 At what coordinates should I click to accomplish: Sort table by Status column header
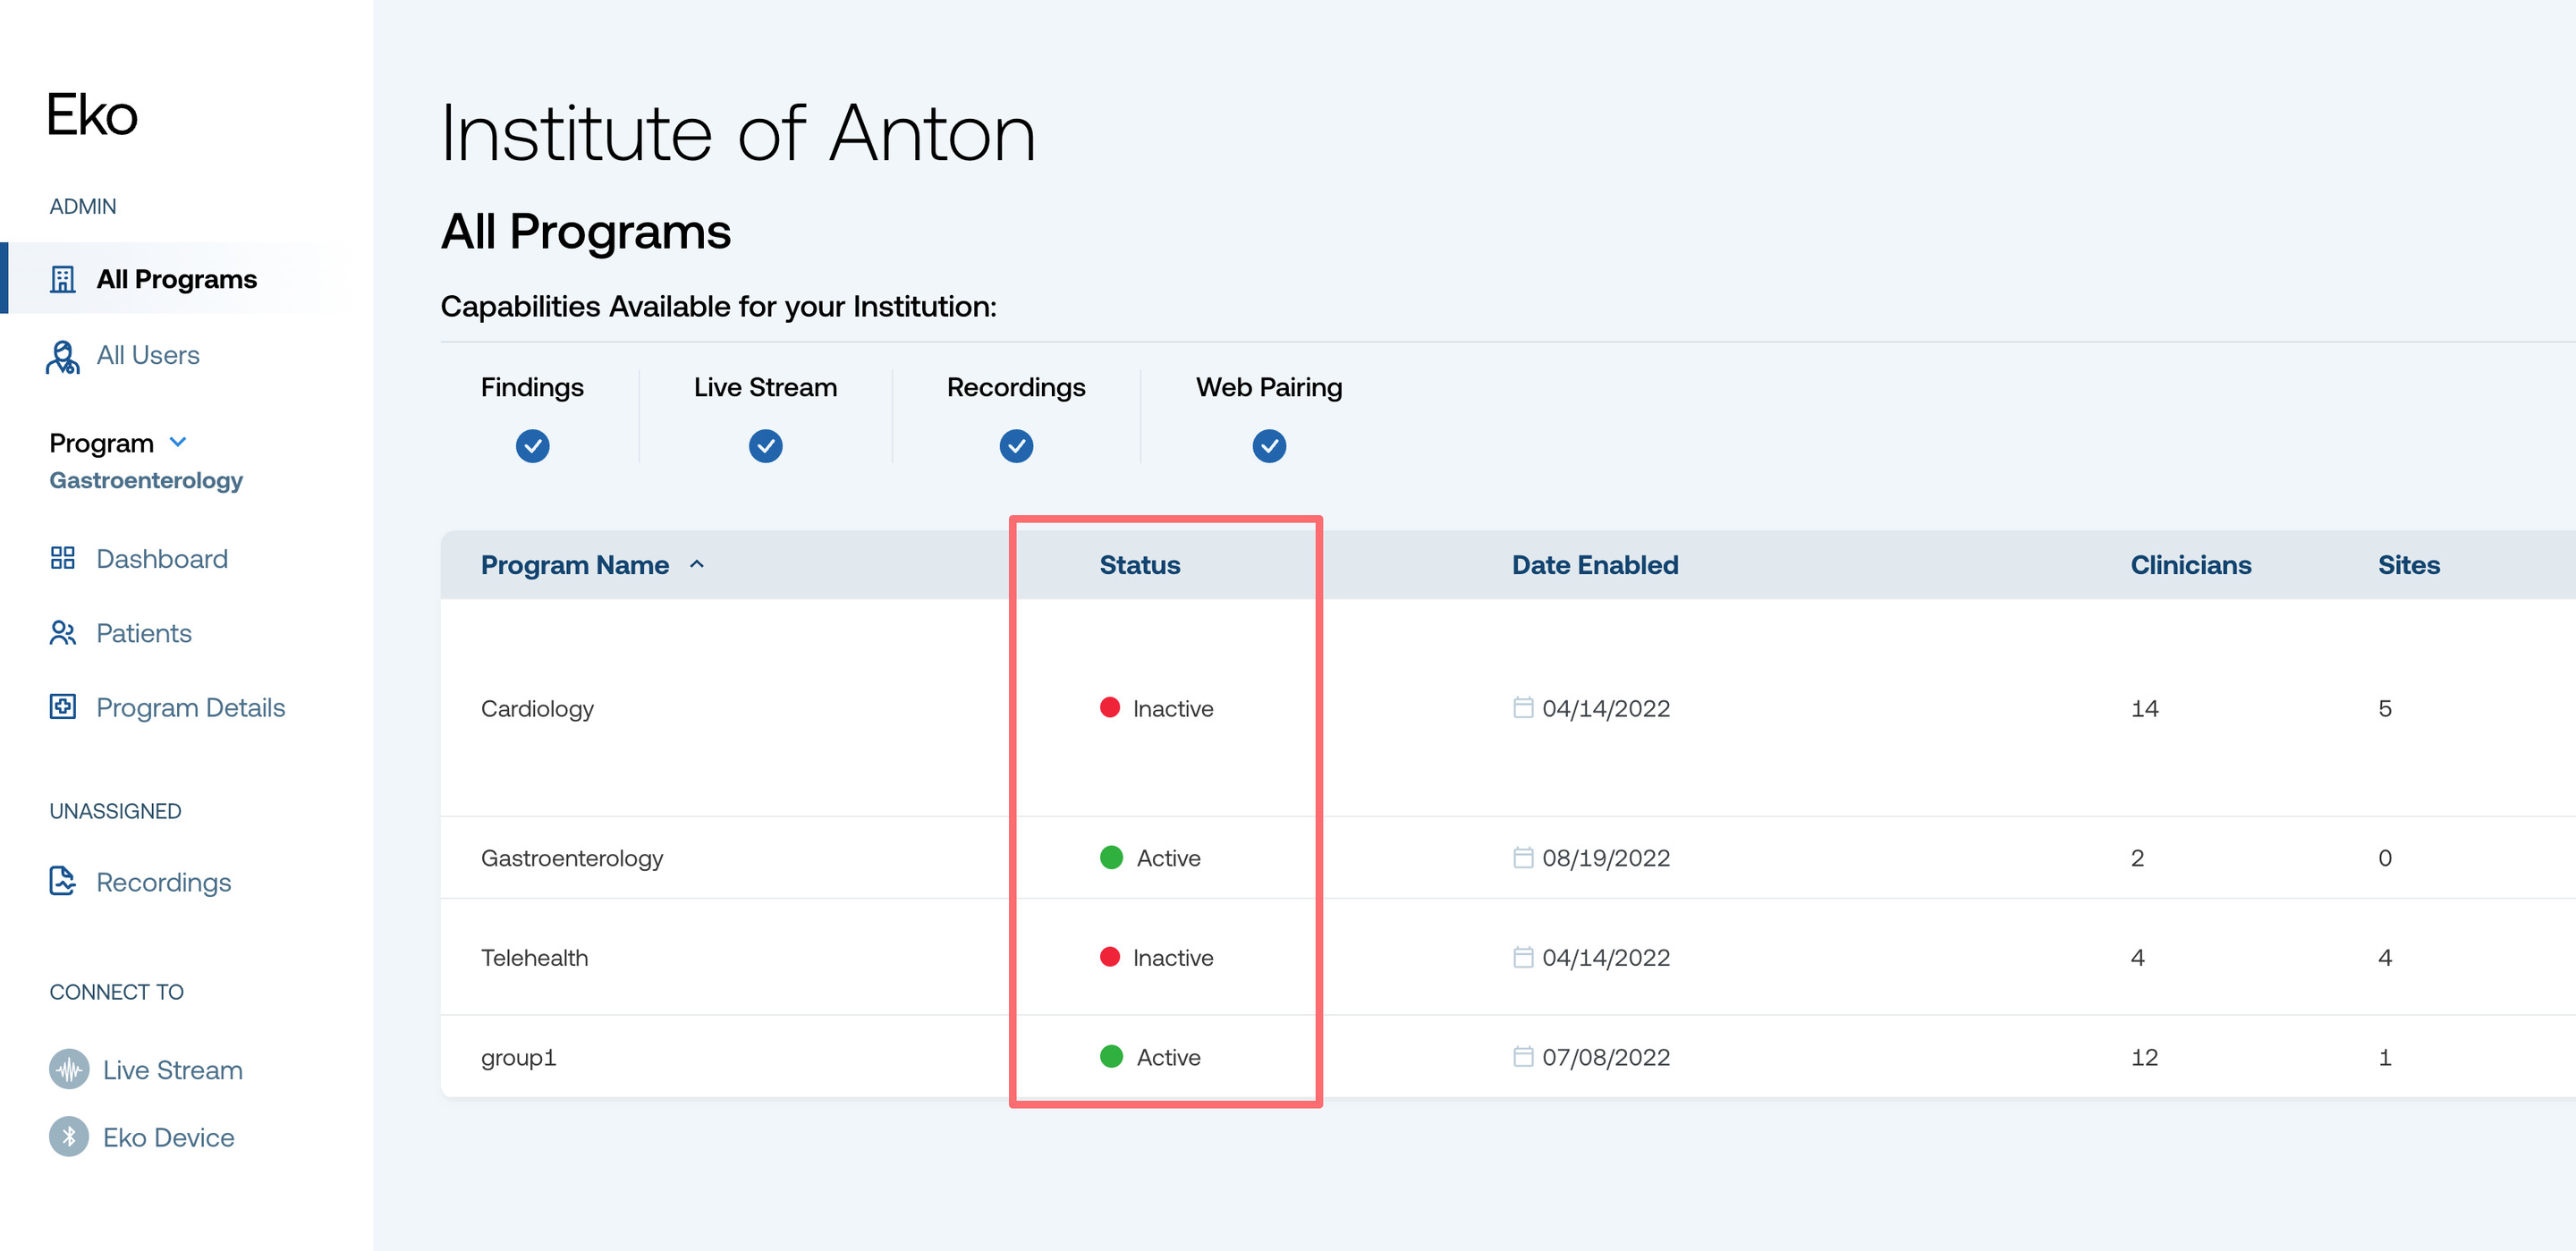point(1139,565)
